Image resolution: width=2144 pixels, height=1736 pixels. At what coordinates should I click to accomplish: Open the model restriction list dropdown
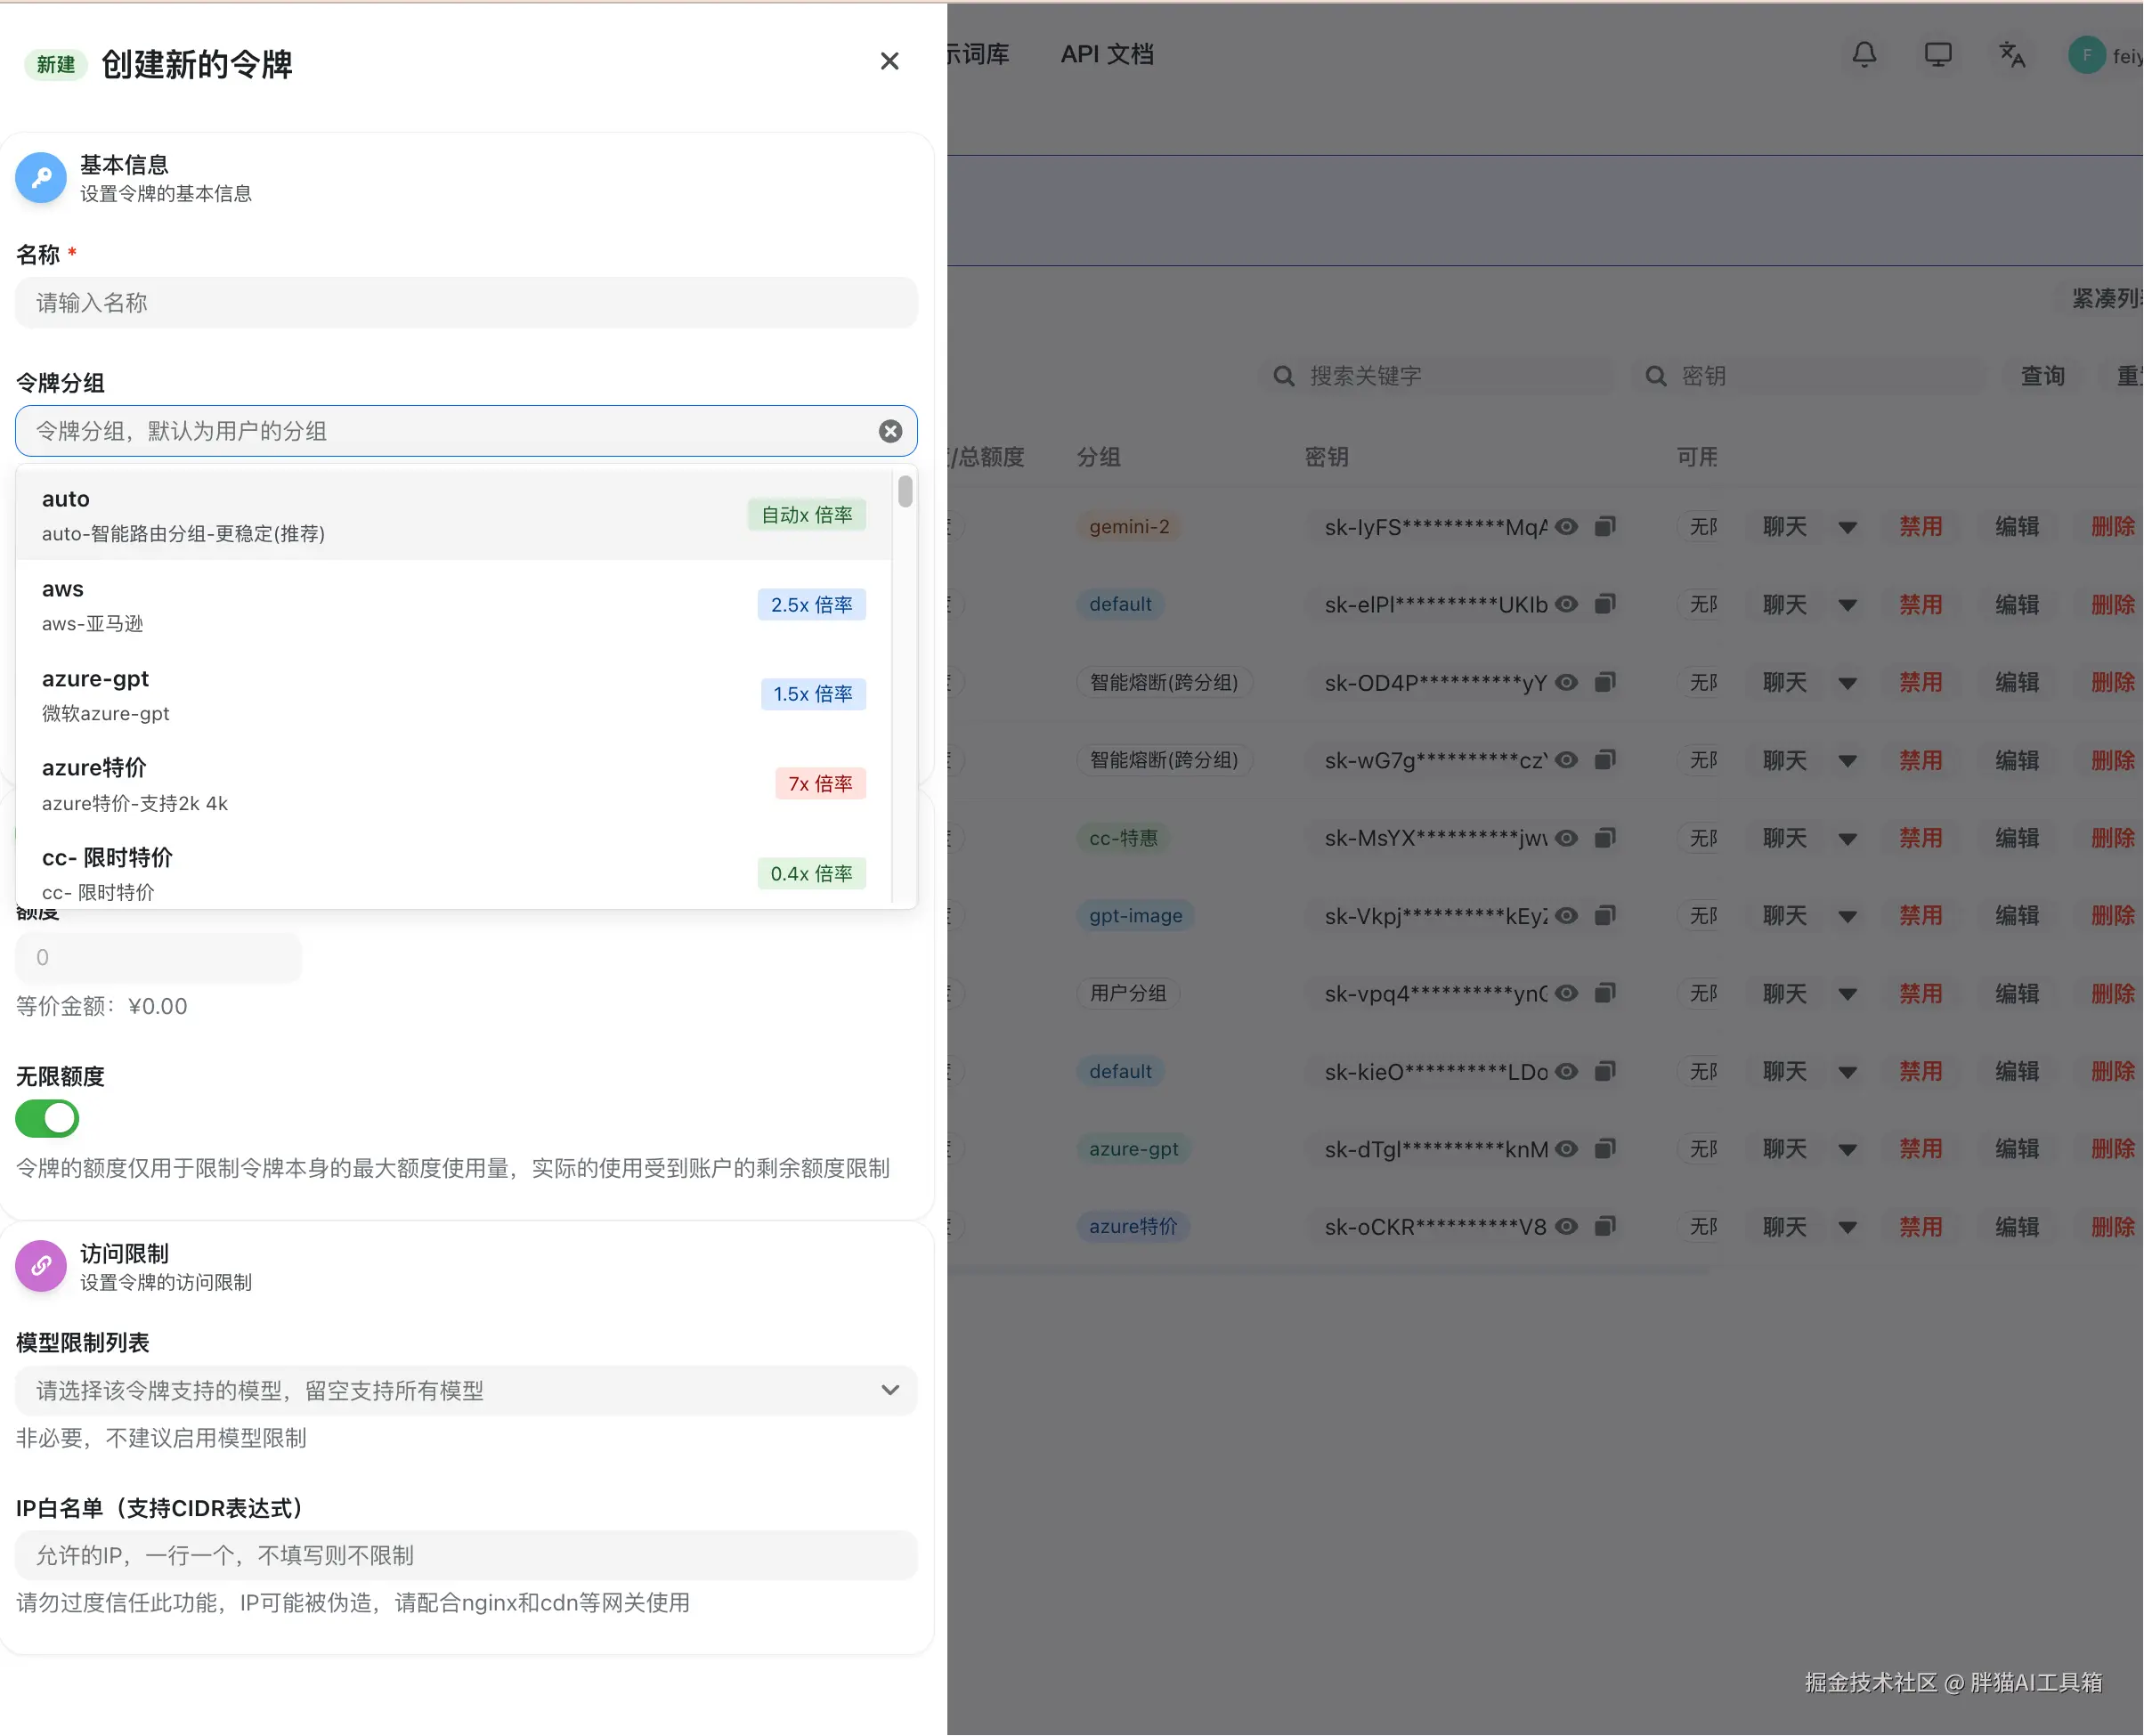466,1390
